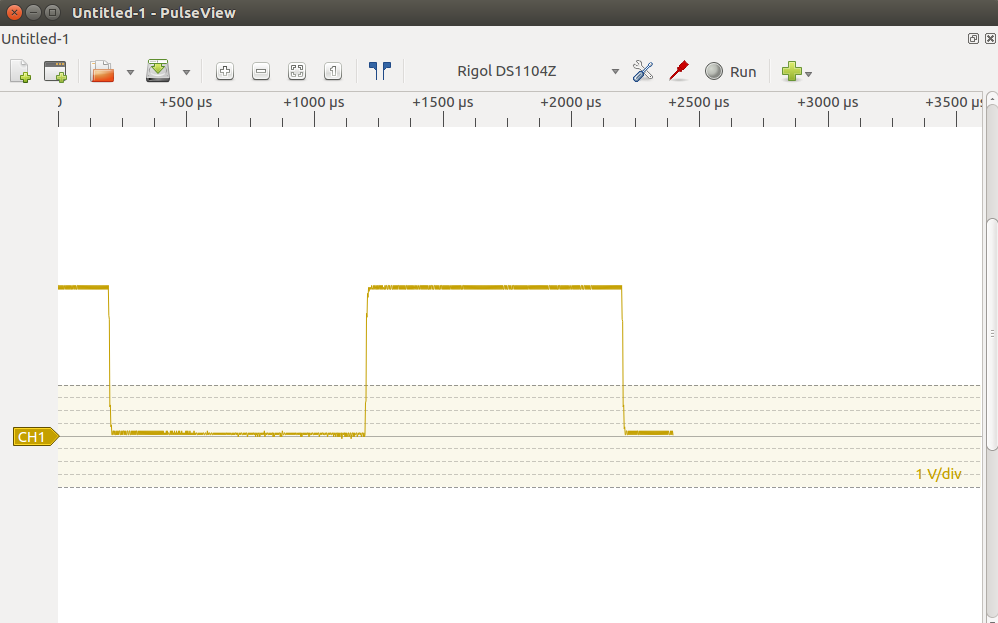Screen dimensions: 998x623
Task: Click the vertical scrollbar handle
Action: tap(992, 335)
